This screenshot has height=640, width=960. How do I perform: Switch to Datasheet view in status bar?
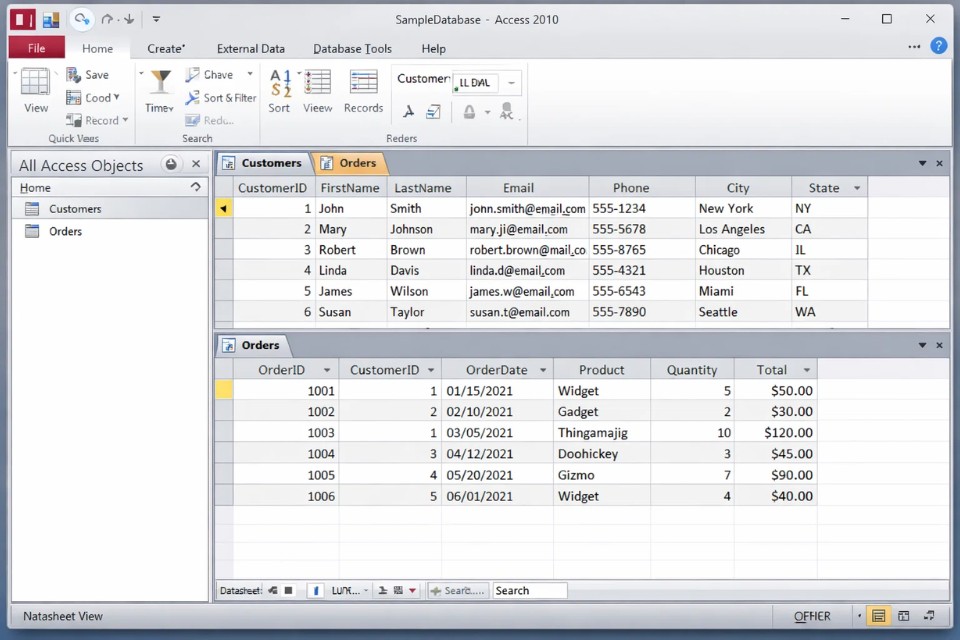pos(878,616)
